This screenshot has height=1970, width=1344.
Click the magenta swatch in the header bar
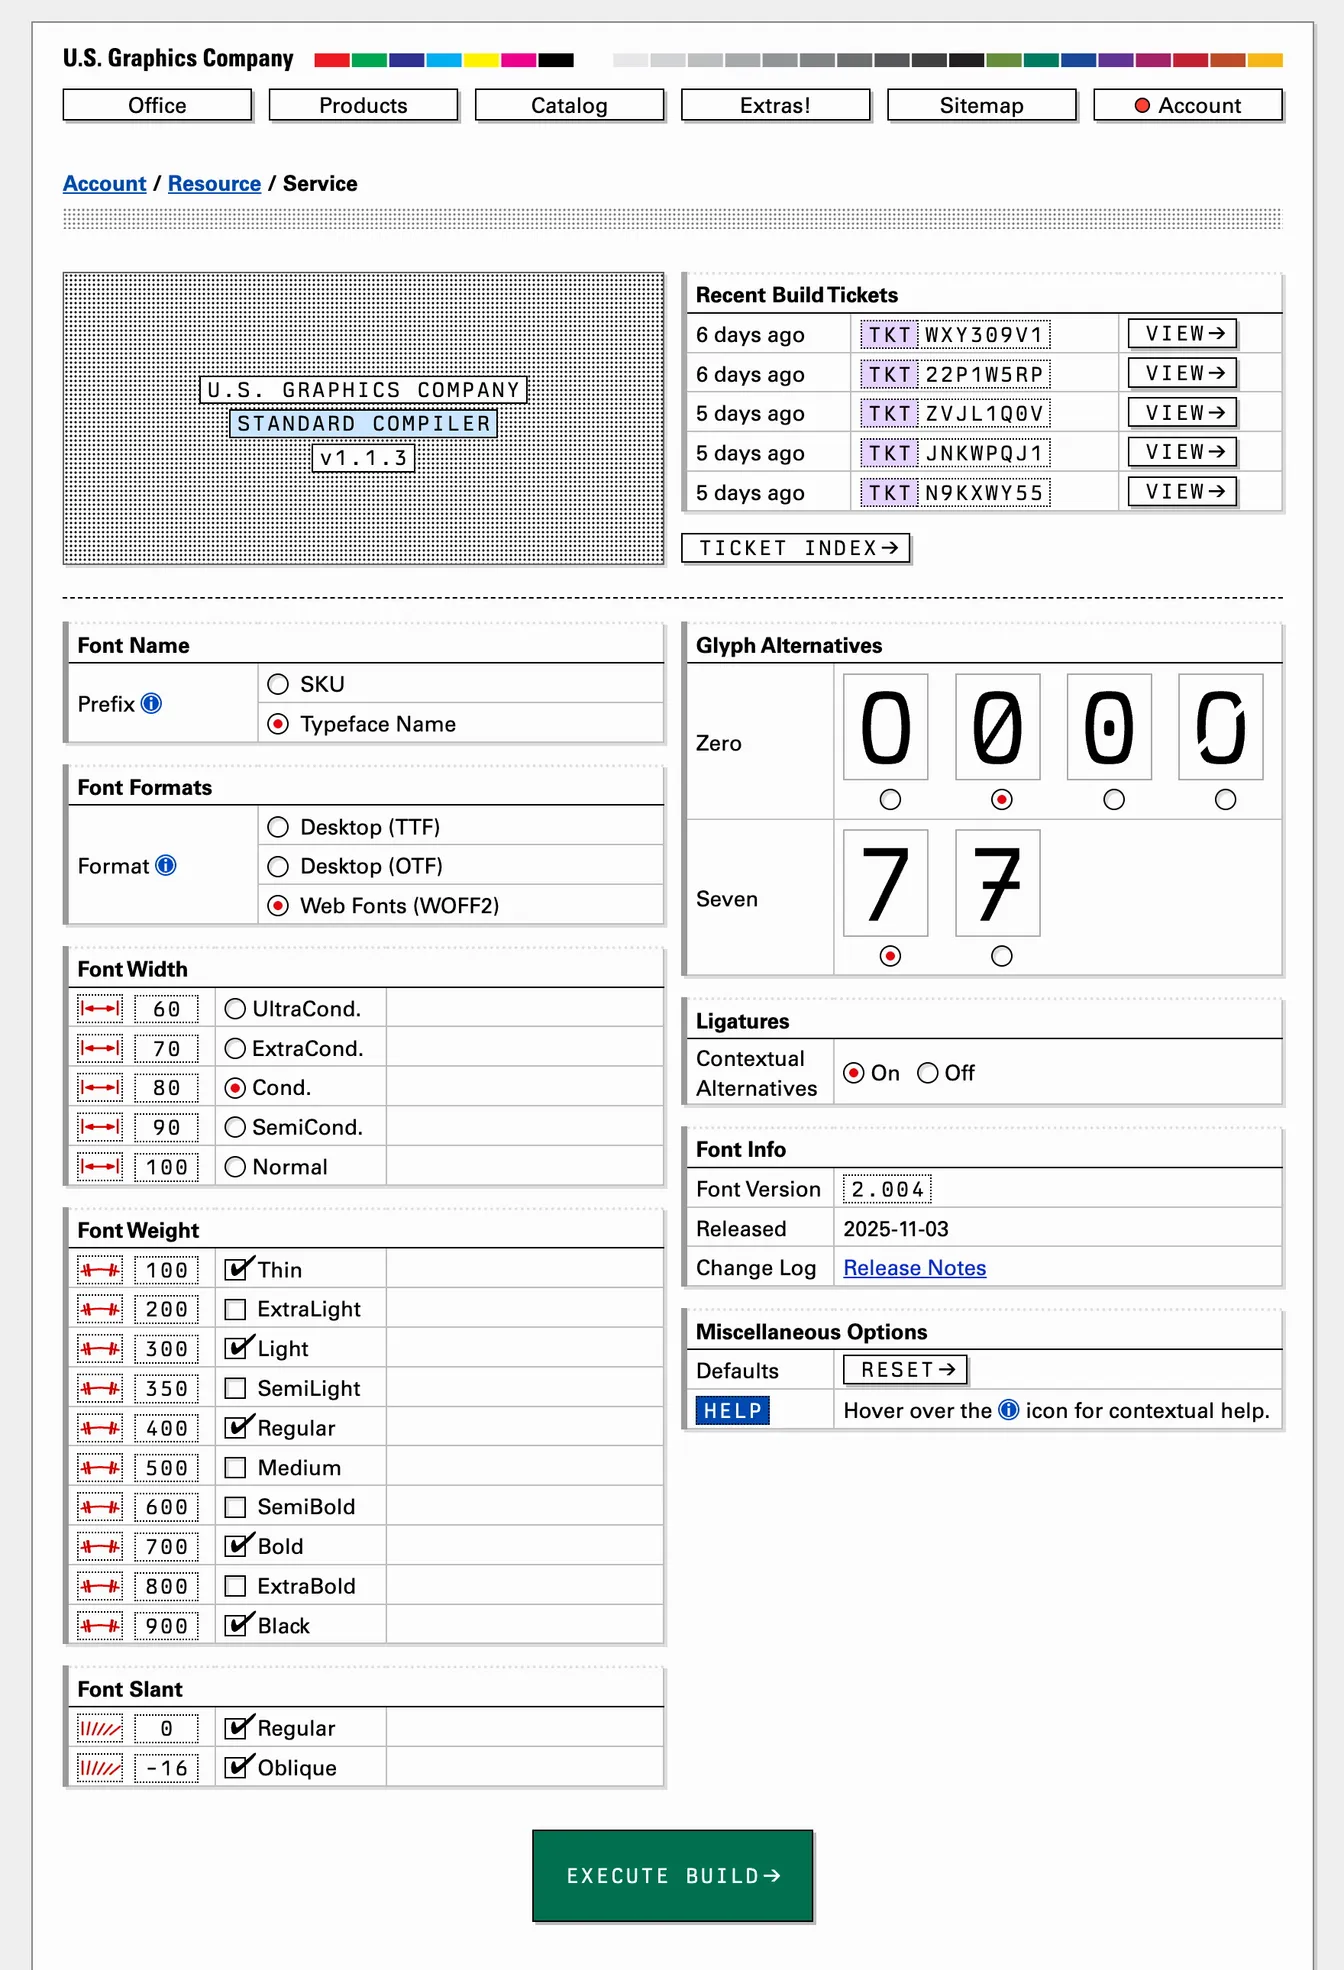coord(518,60)
